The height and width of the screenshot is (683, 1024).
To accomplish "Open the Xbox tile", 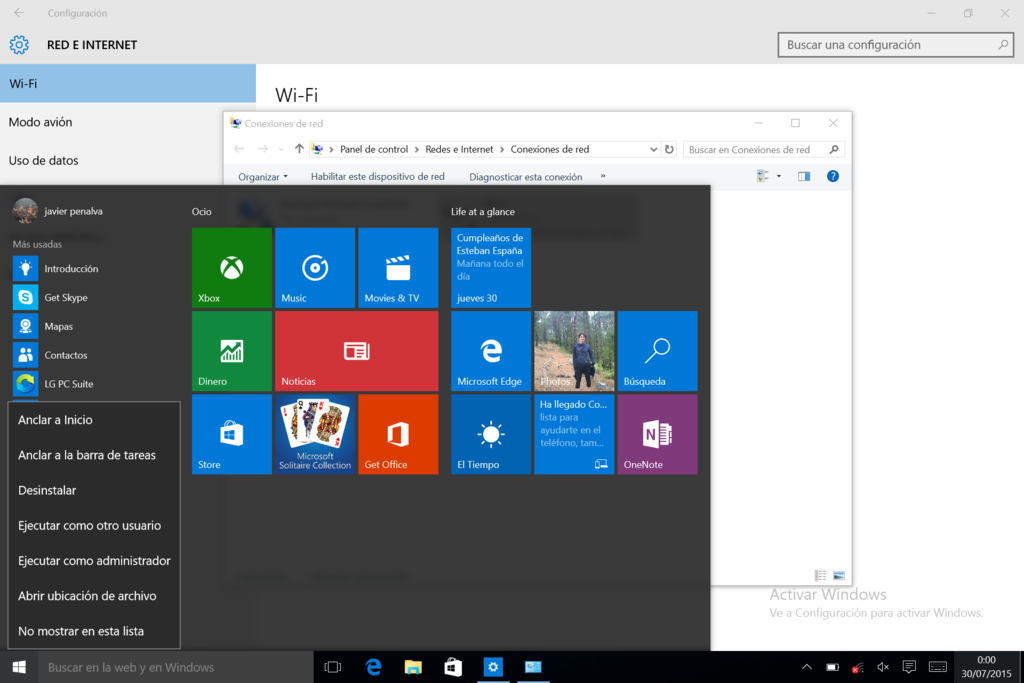I will click(x=231, y=267).
